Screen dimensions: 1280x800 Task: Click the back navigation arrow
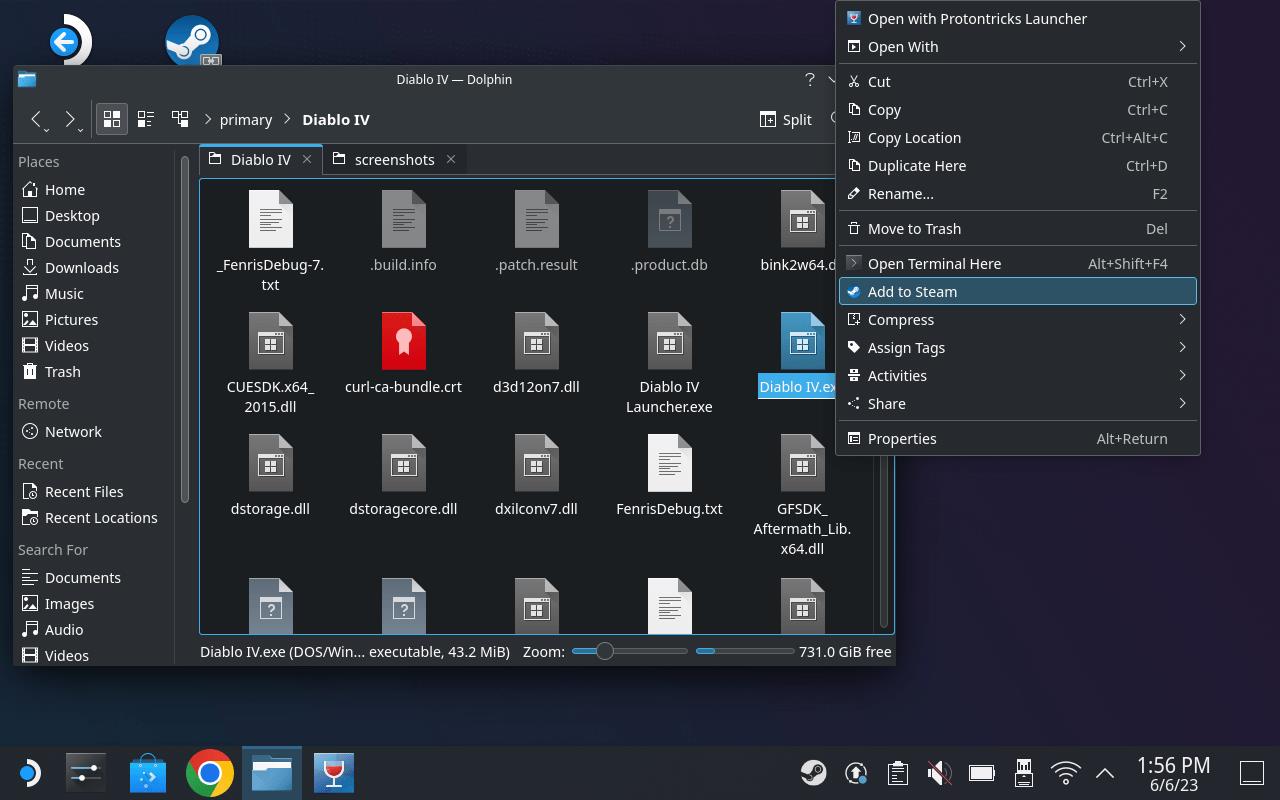click(x=37, y=119)
